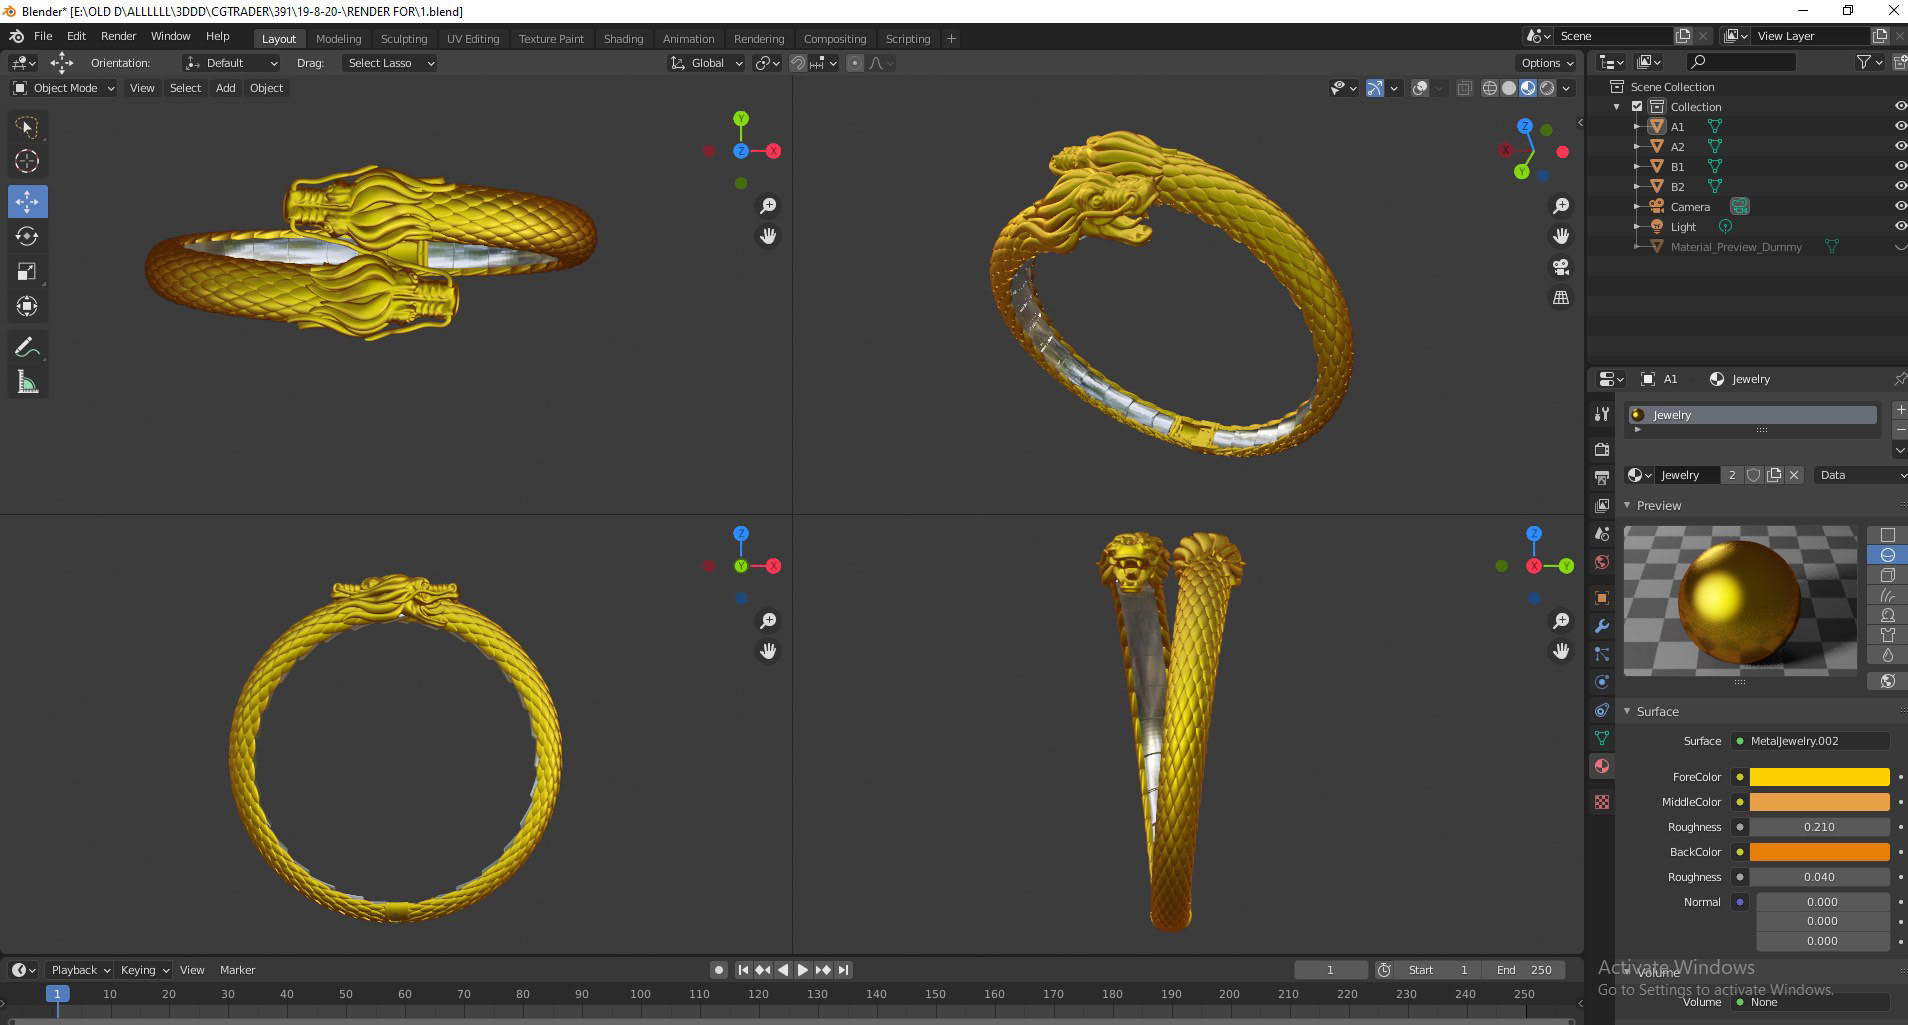Select the Measure tool
This screenshot has height=1025, width=1908.
pos(27,382)
